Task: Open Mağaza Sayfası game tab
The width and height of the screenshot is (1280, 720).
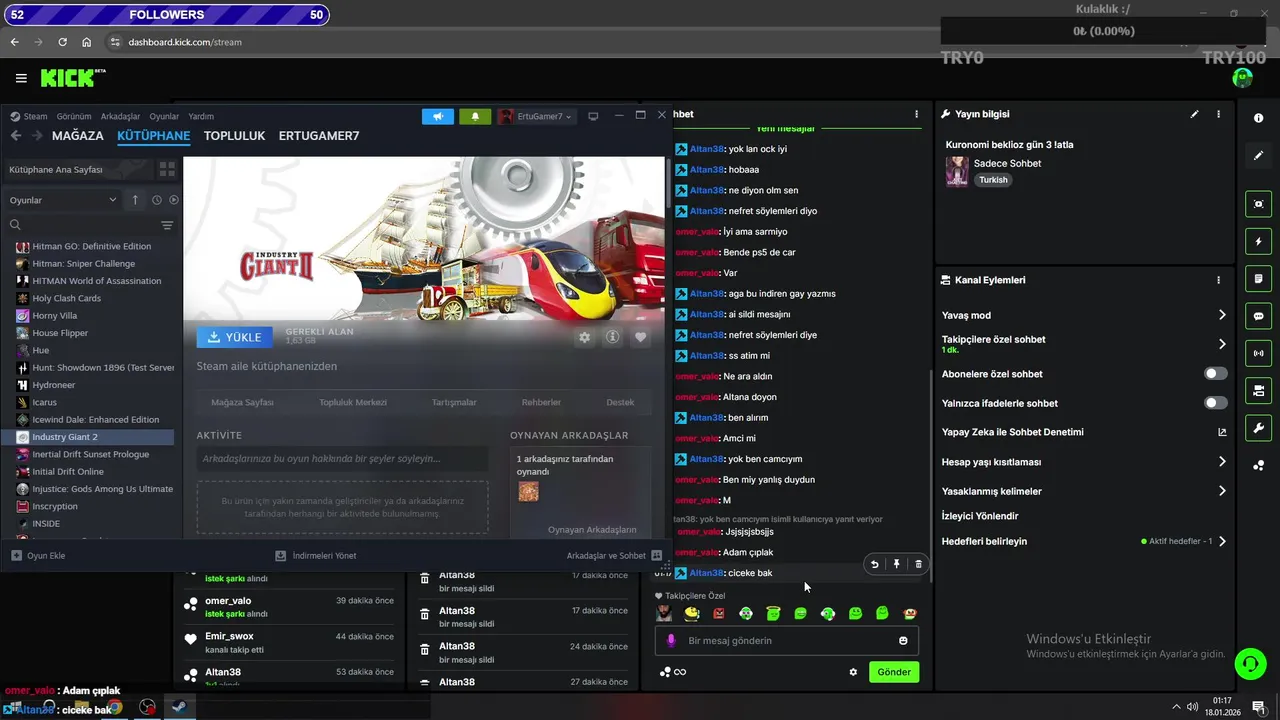Action: [x=242, y=402]
